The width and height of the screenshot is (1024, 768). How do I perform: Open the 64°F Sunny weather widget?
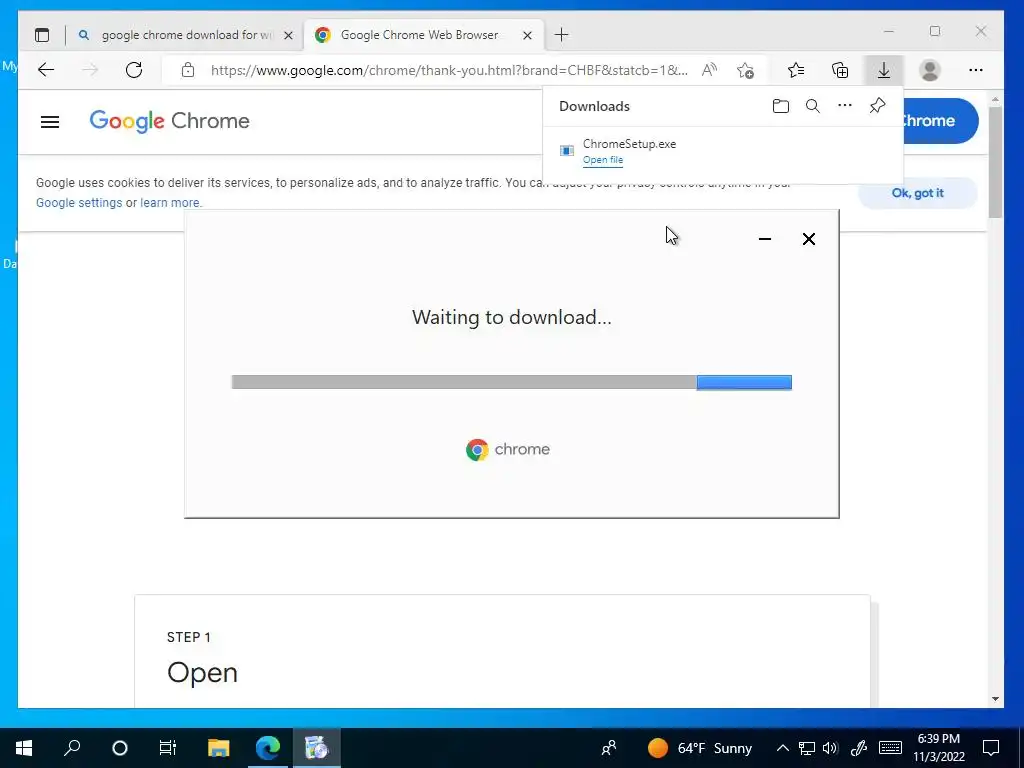[x=699, y=748]
